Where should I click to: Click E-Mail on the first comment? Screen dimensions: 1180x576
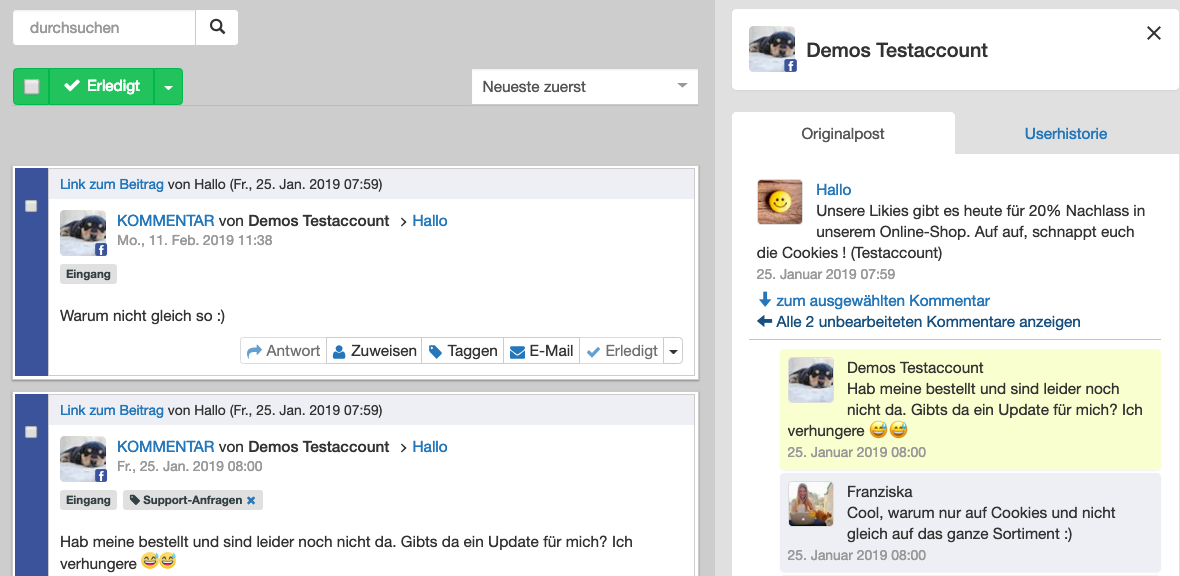tap(541, 351)
